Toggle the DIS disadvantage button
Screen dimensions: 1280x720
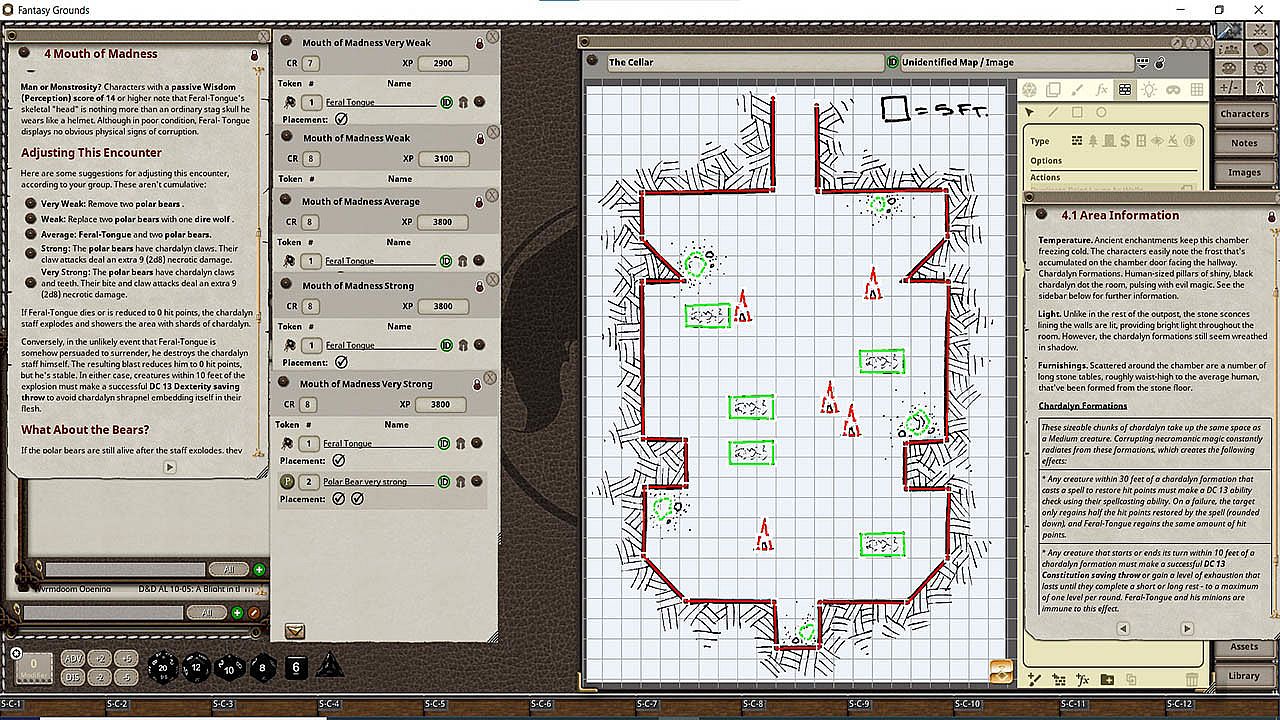(73, 676)
